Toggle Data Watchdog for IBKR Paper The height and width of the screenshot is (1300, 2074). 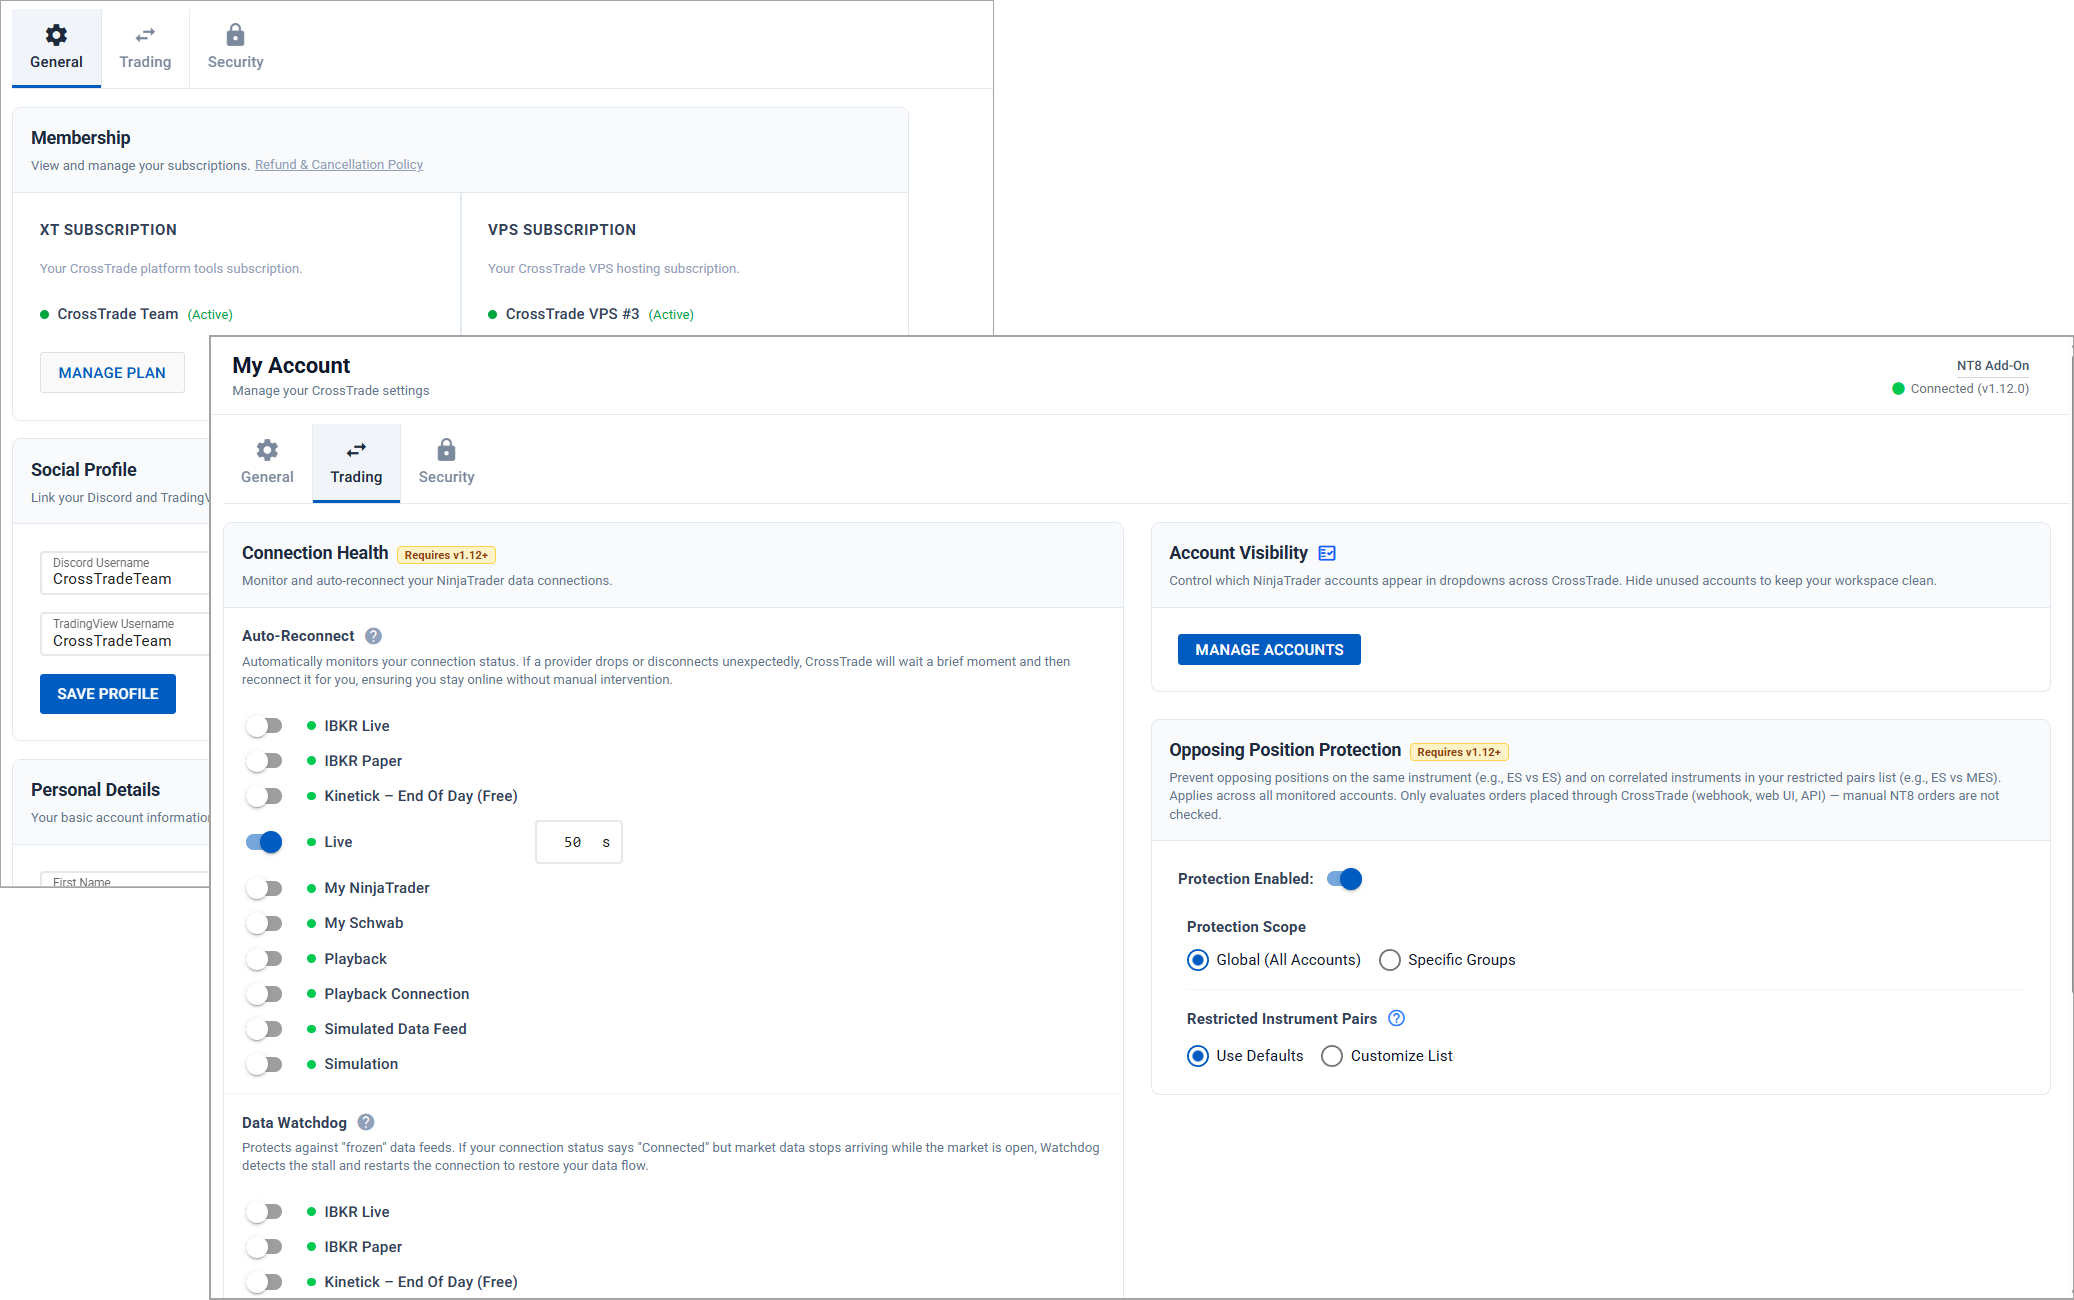tap(265, 1247)
